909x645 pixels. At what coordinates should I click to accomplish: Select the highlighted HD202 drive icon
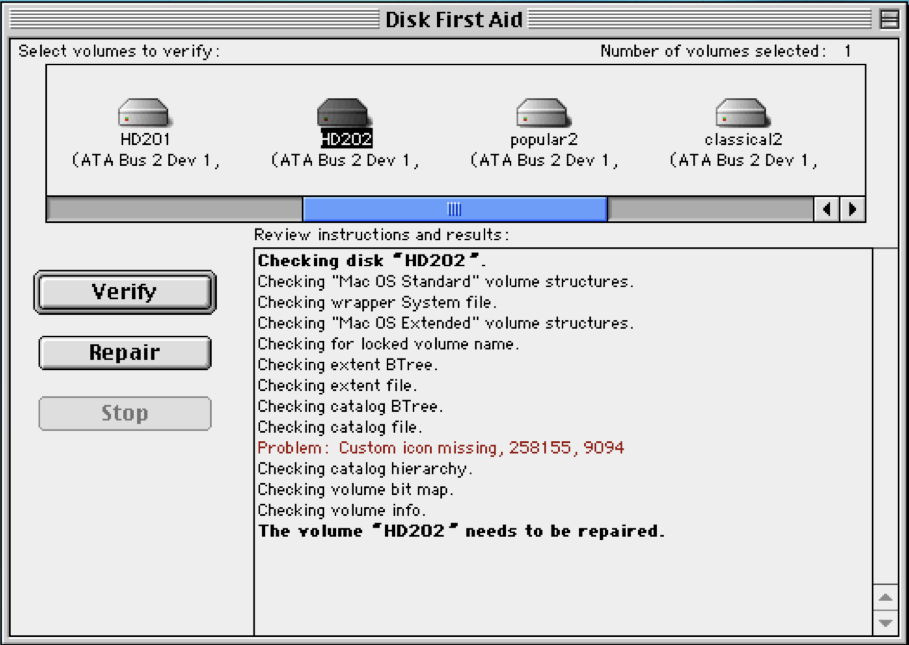(x=343, y=113)
